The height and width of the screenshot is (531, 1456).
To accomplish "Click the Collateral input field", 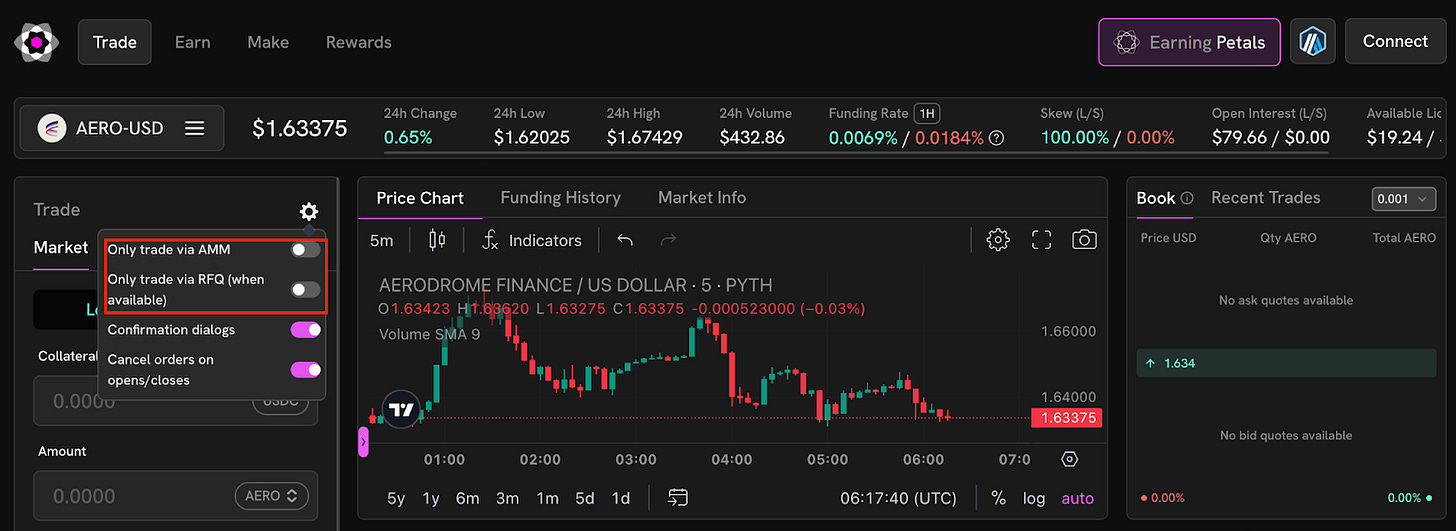I will click(x=175, y=401).
